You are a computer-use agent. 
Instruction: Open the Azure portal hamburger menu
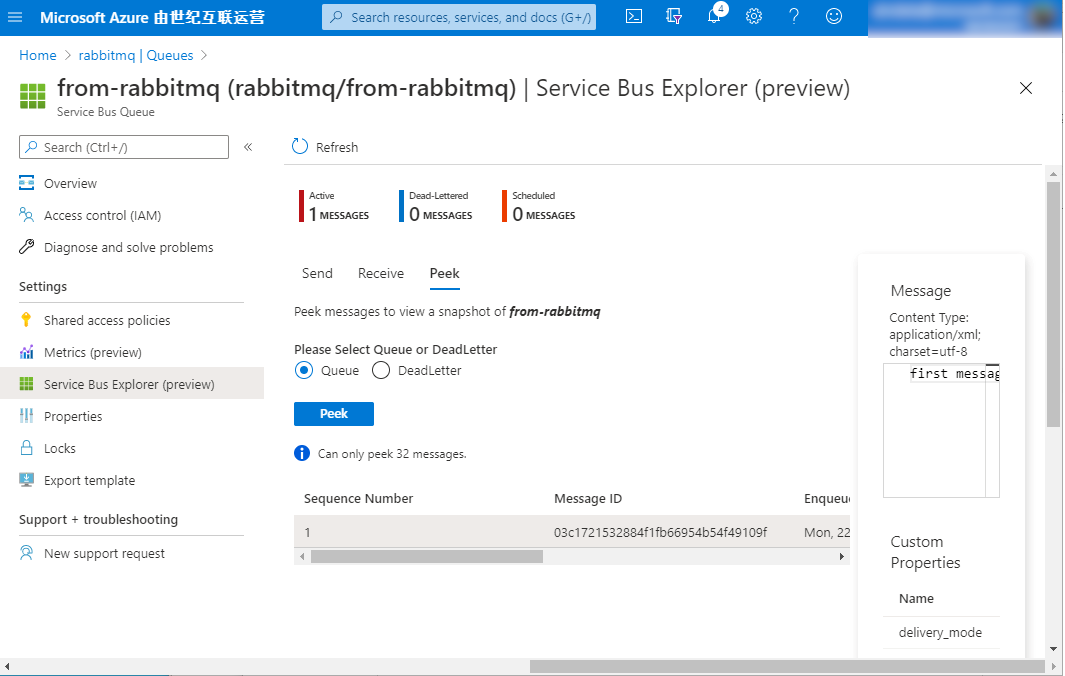click(15, 18)
